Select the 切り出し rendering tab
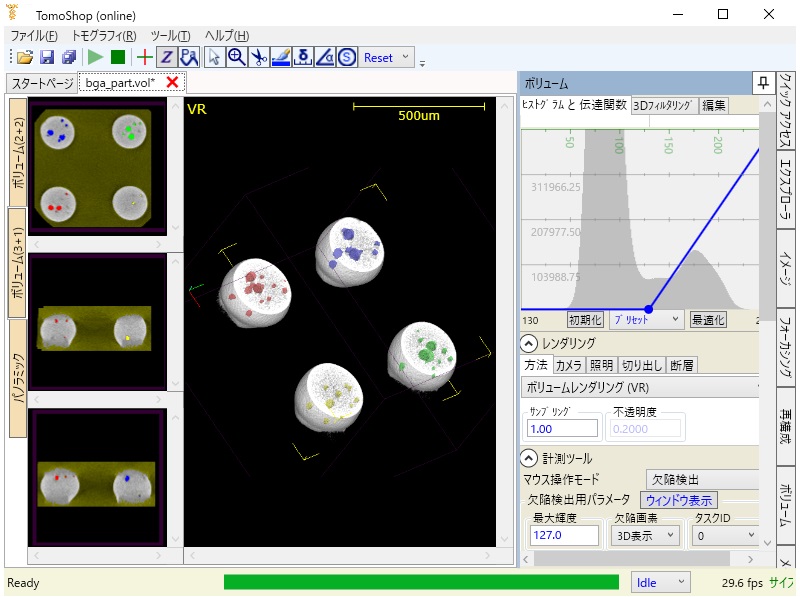Image resolution: width=800 pixels, height=597 pixels. click(x=642, y=365)
